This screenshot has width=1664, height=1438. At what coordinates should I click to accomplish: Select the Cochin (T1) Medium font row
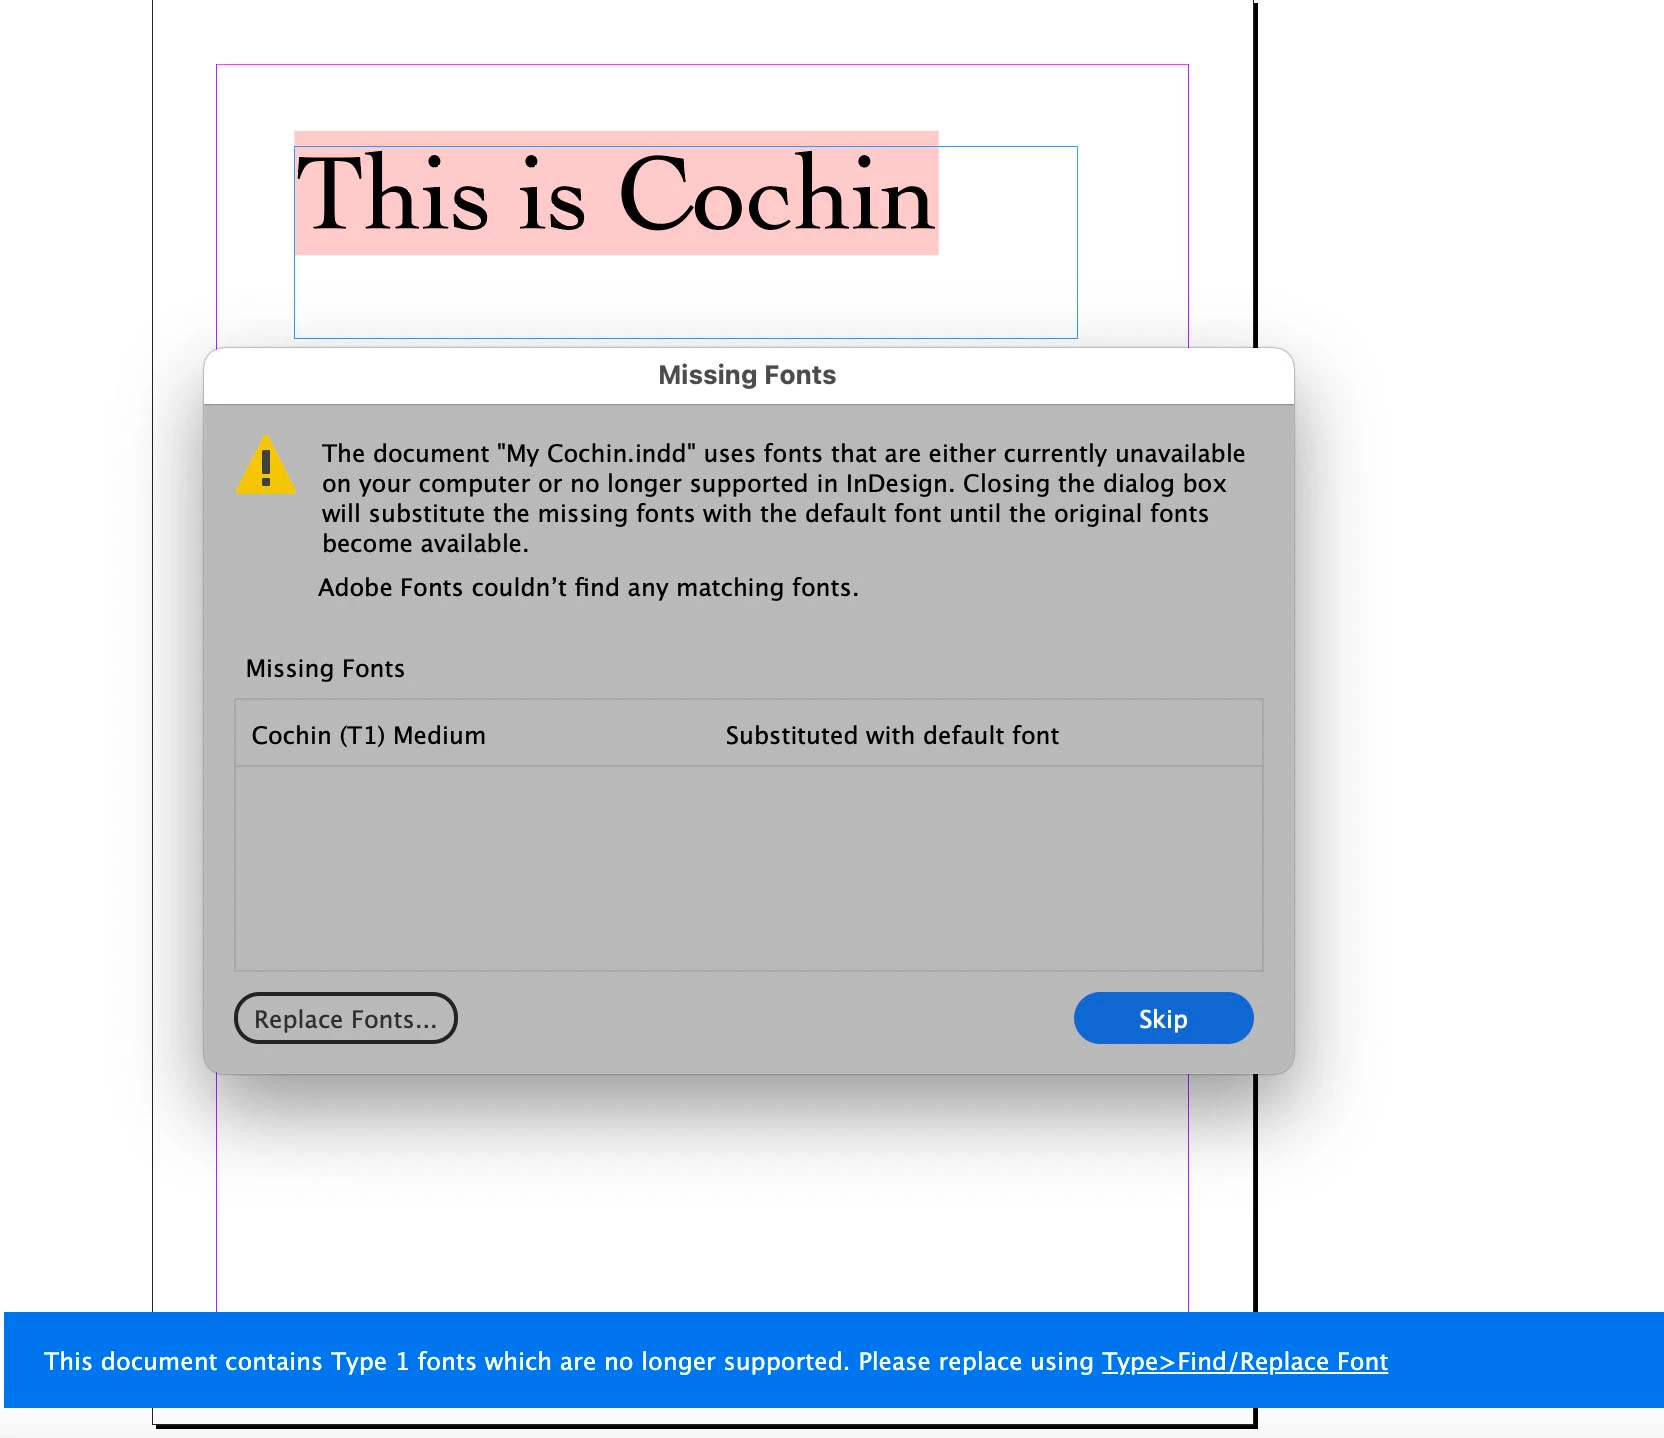coord(749,735)
